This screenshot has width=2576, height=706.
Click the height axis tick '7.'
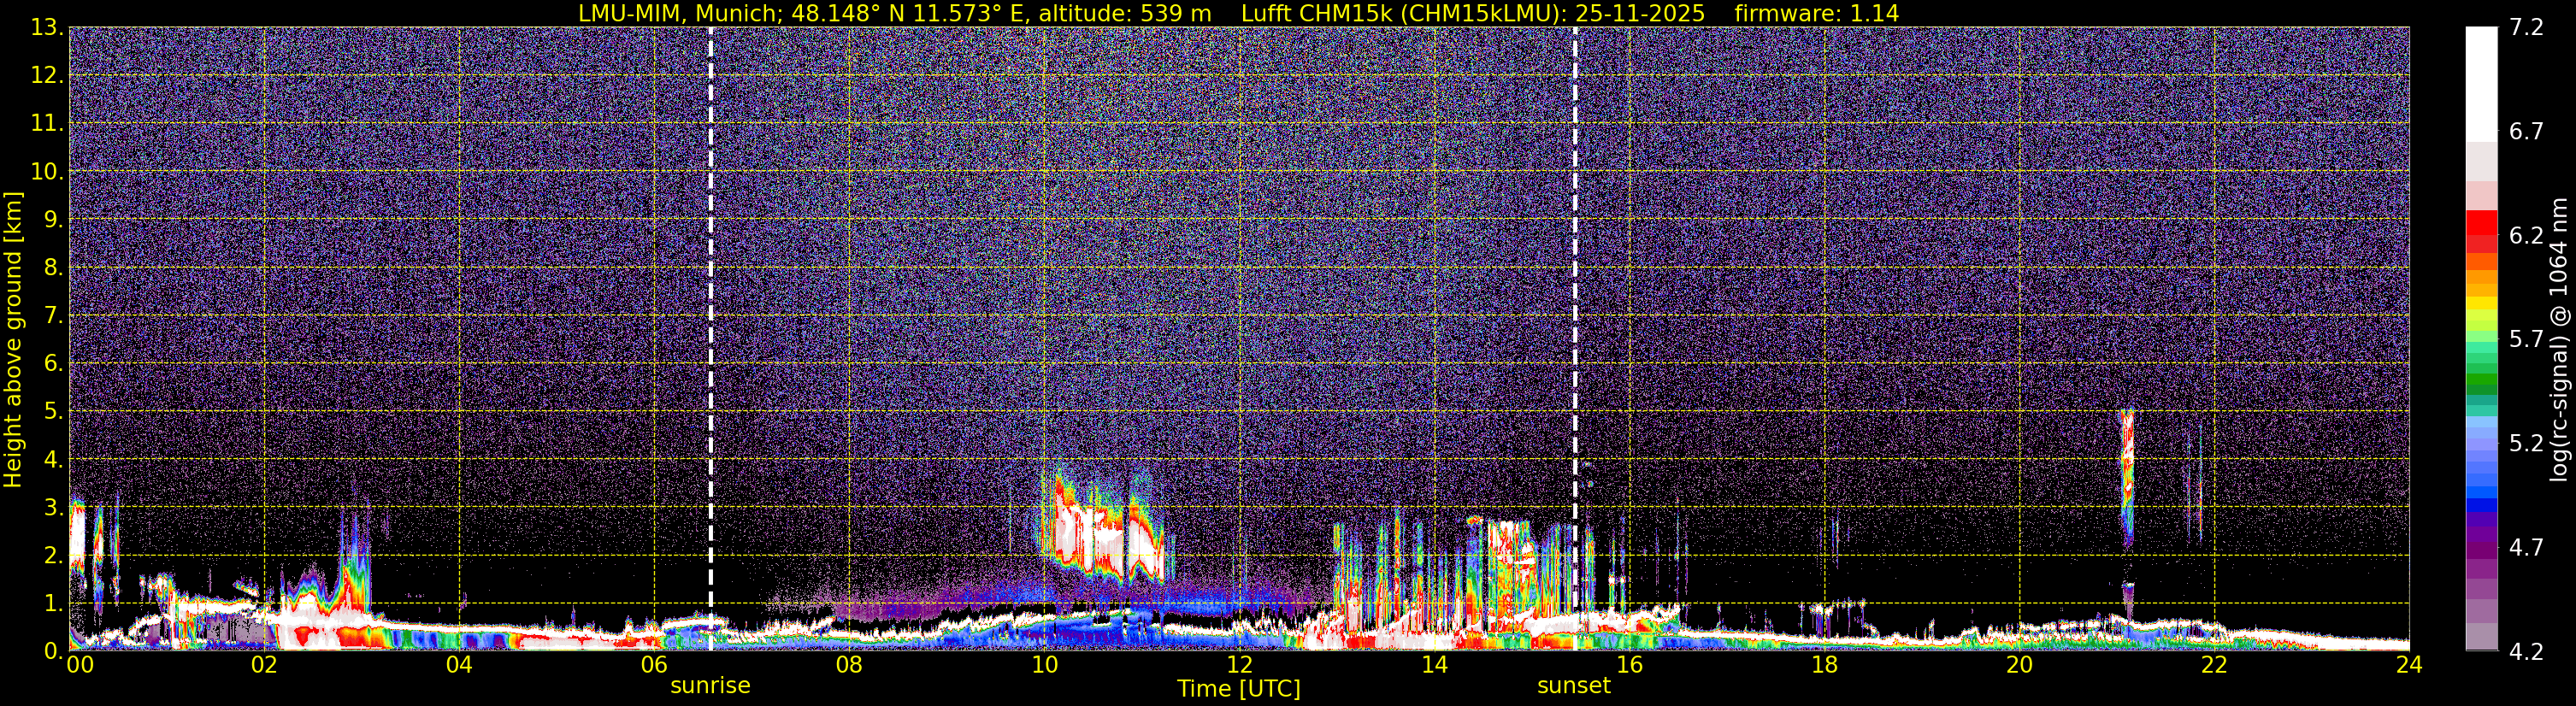54,315
